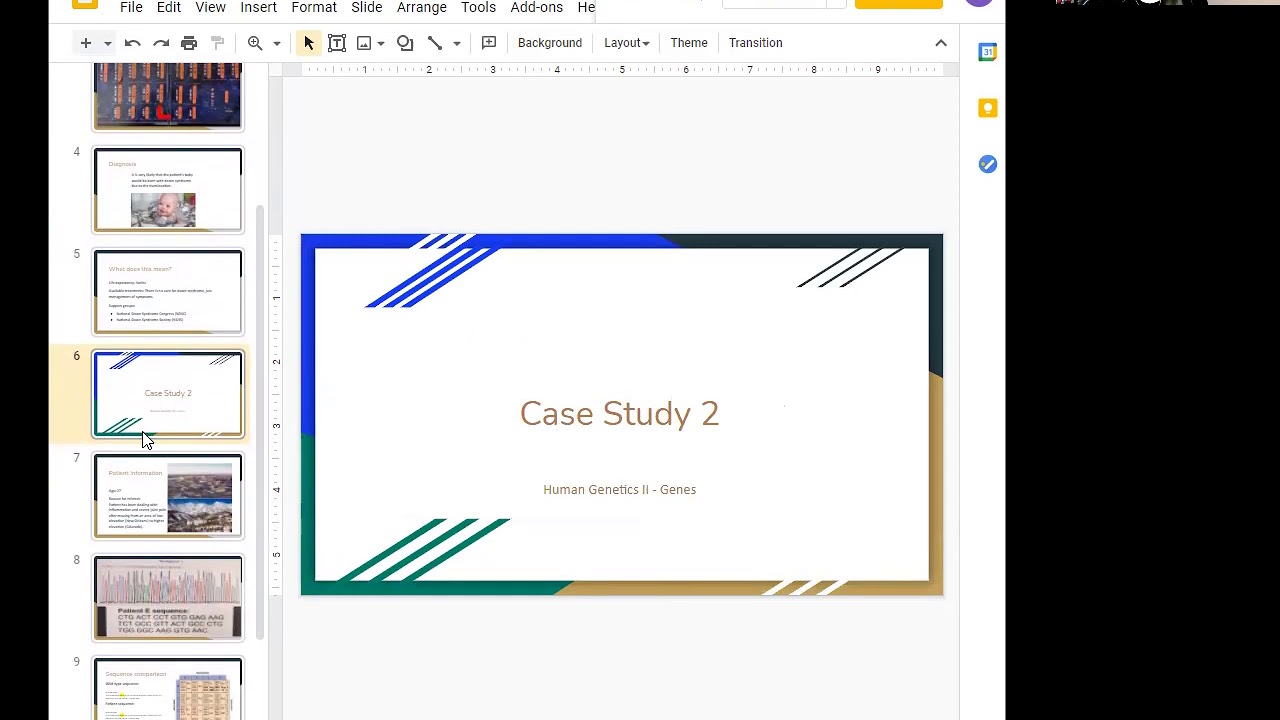The height and width of the screenshot is (720, 1280).
Task: Collapse the menus with the up chevron
Action: [941, 43]
